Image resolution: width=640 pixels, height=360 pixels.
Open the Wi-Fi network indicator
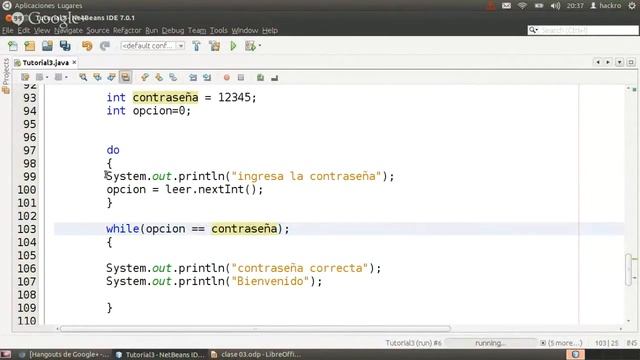(522, 5)
